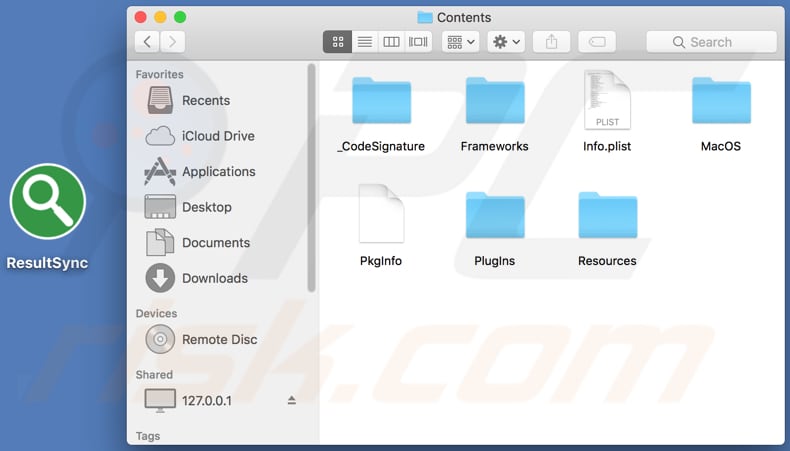
Task: Close the Contents window with red button
Action: coord(141,18)
